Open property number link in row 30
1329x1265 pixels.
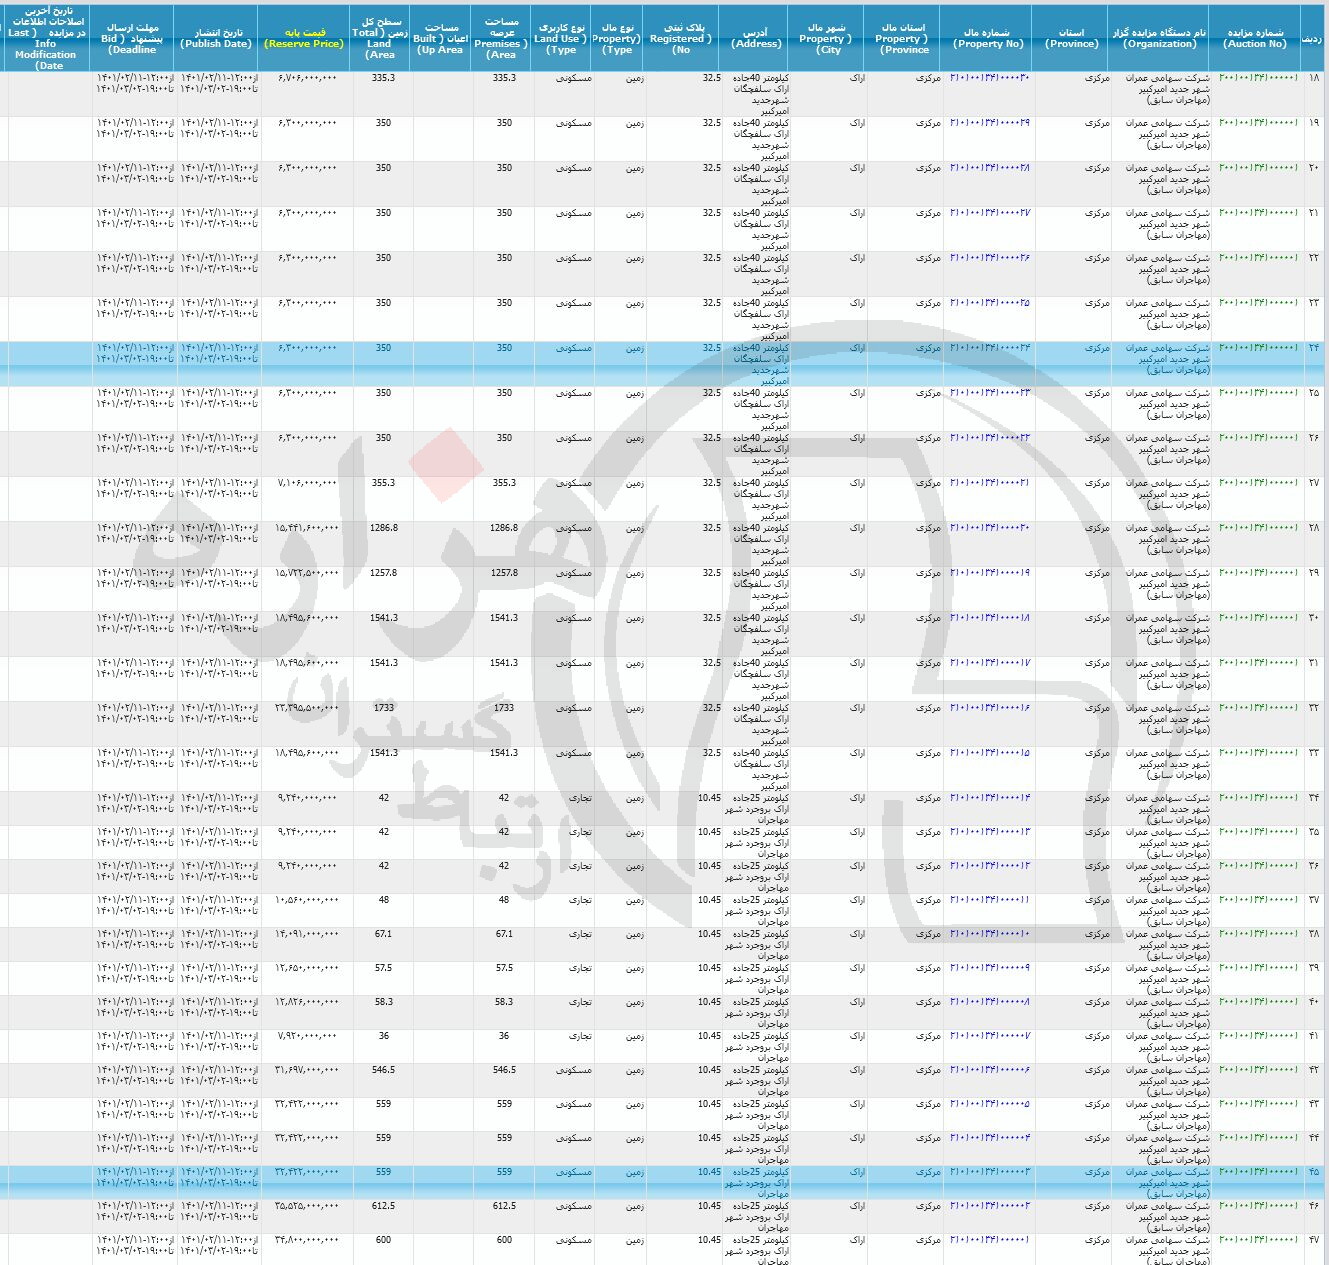click(989, 618)
